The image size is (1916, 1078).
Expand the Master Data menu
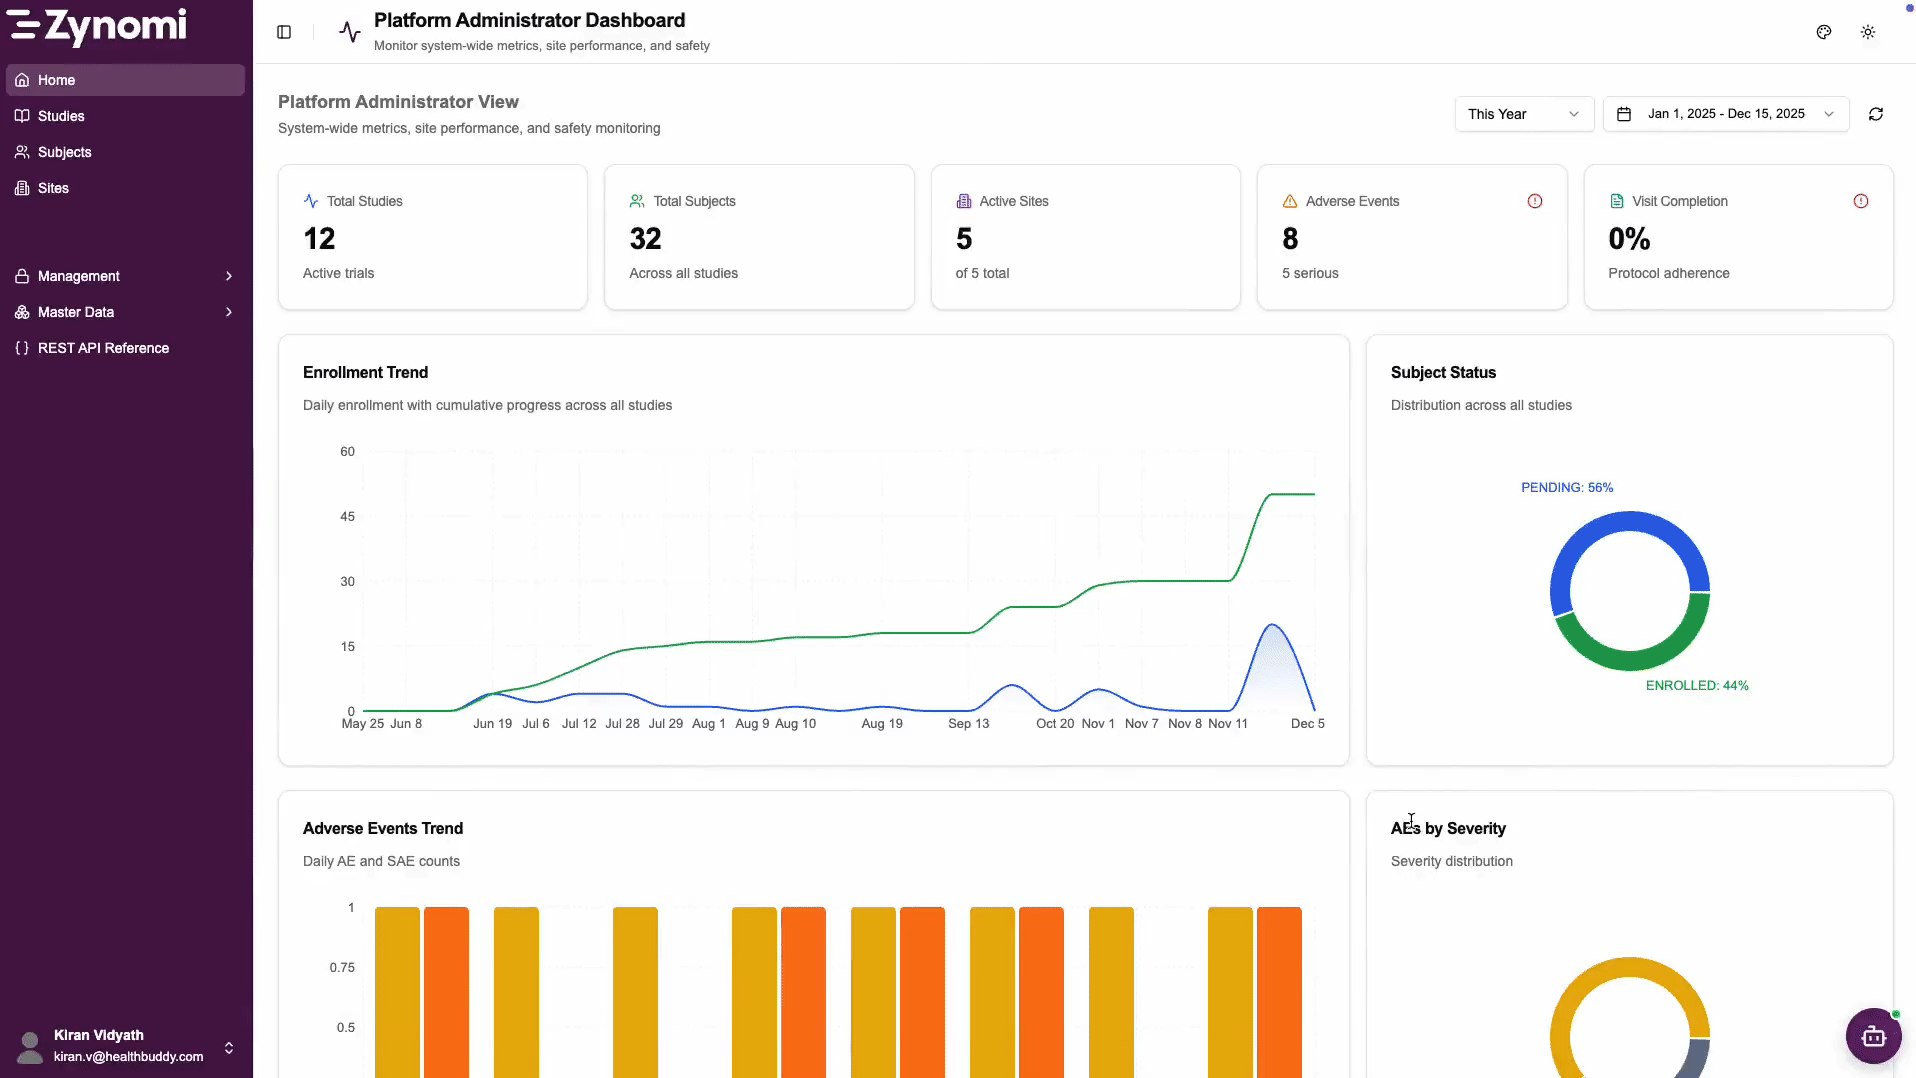(125, 312)
